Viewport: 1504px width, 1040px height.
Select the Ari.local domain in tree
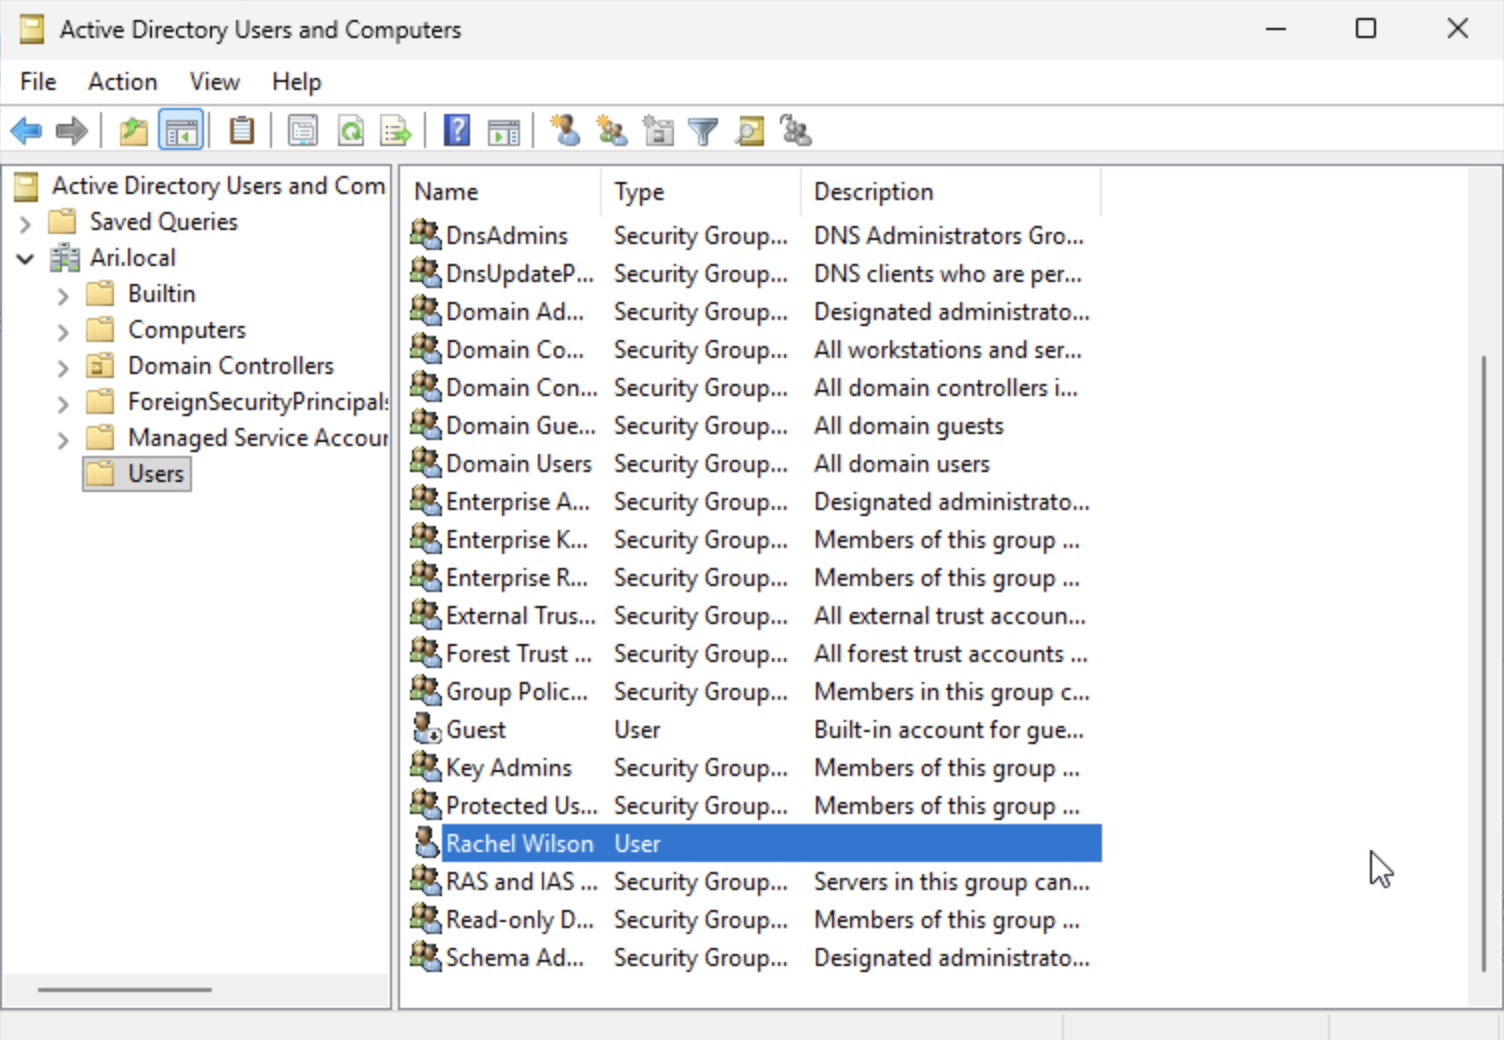(x=132, y=258)
